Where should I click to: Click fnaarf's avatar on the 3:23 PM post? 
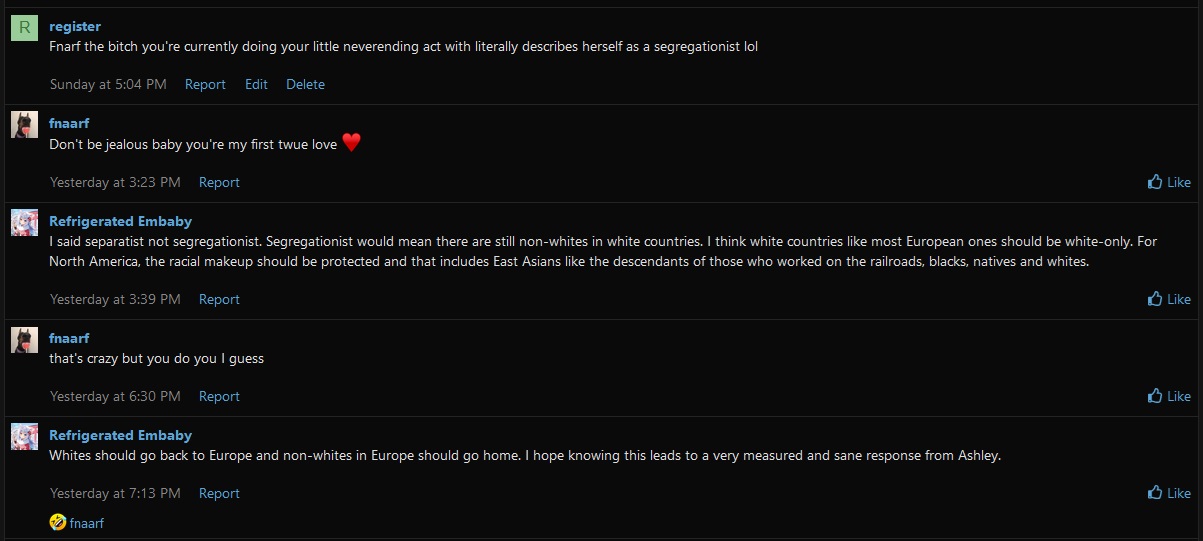click(24, 125)
